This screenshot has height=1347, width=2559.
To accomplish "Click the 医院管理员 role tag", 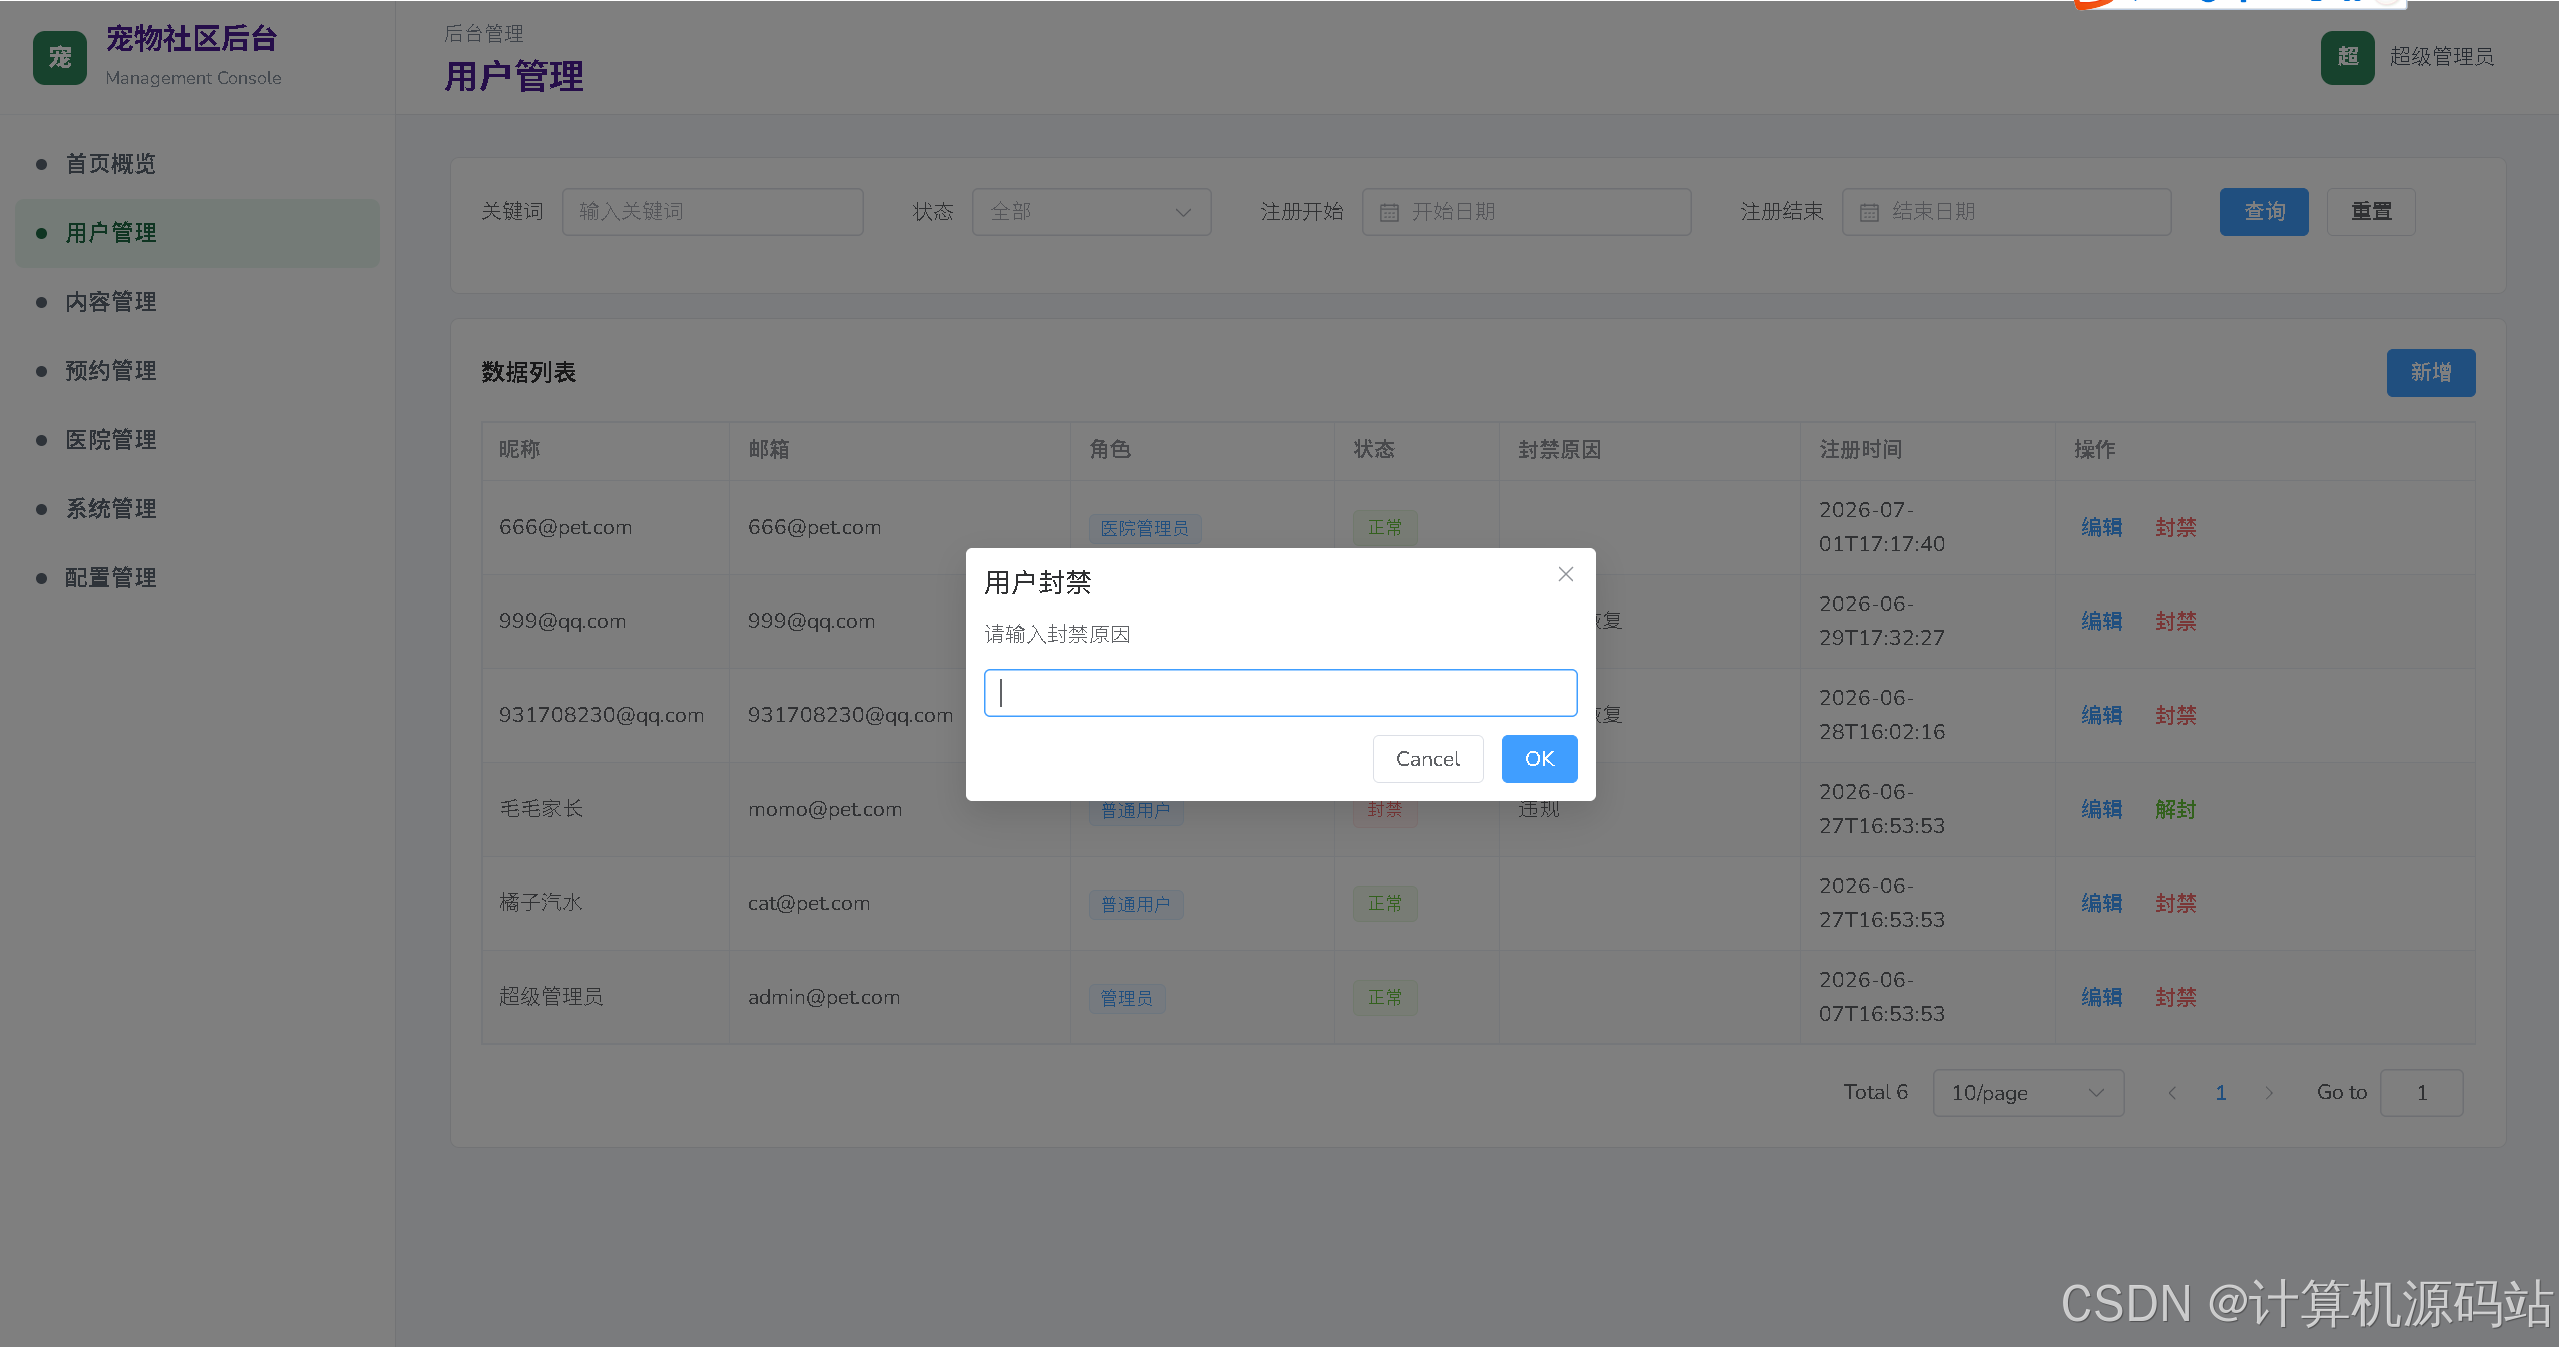I will click(1144, 528).
